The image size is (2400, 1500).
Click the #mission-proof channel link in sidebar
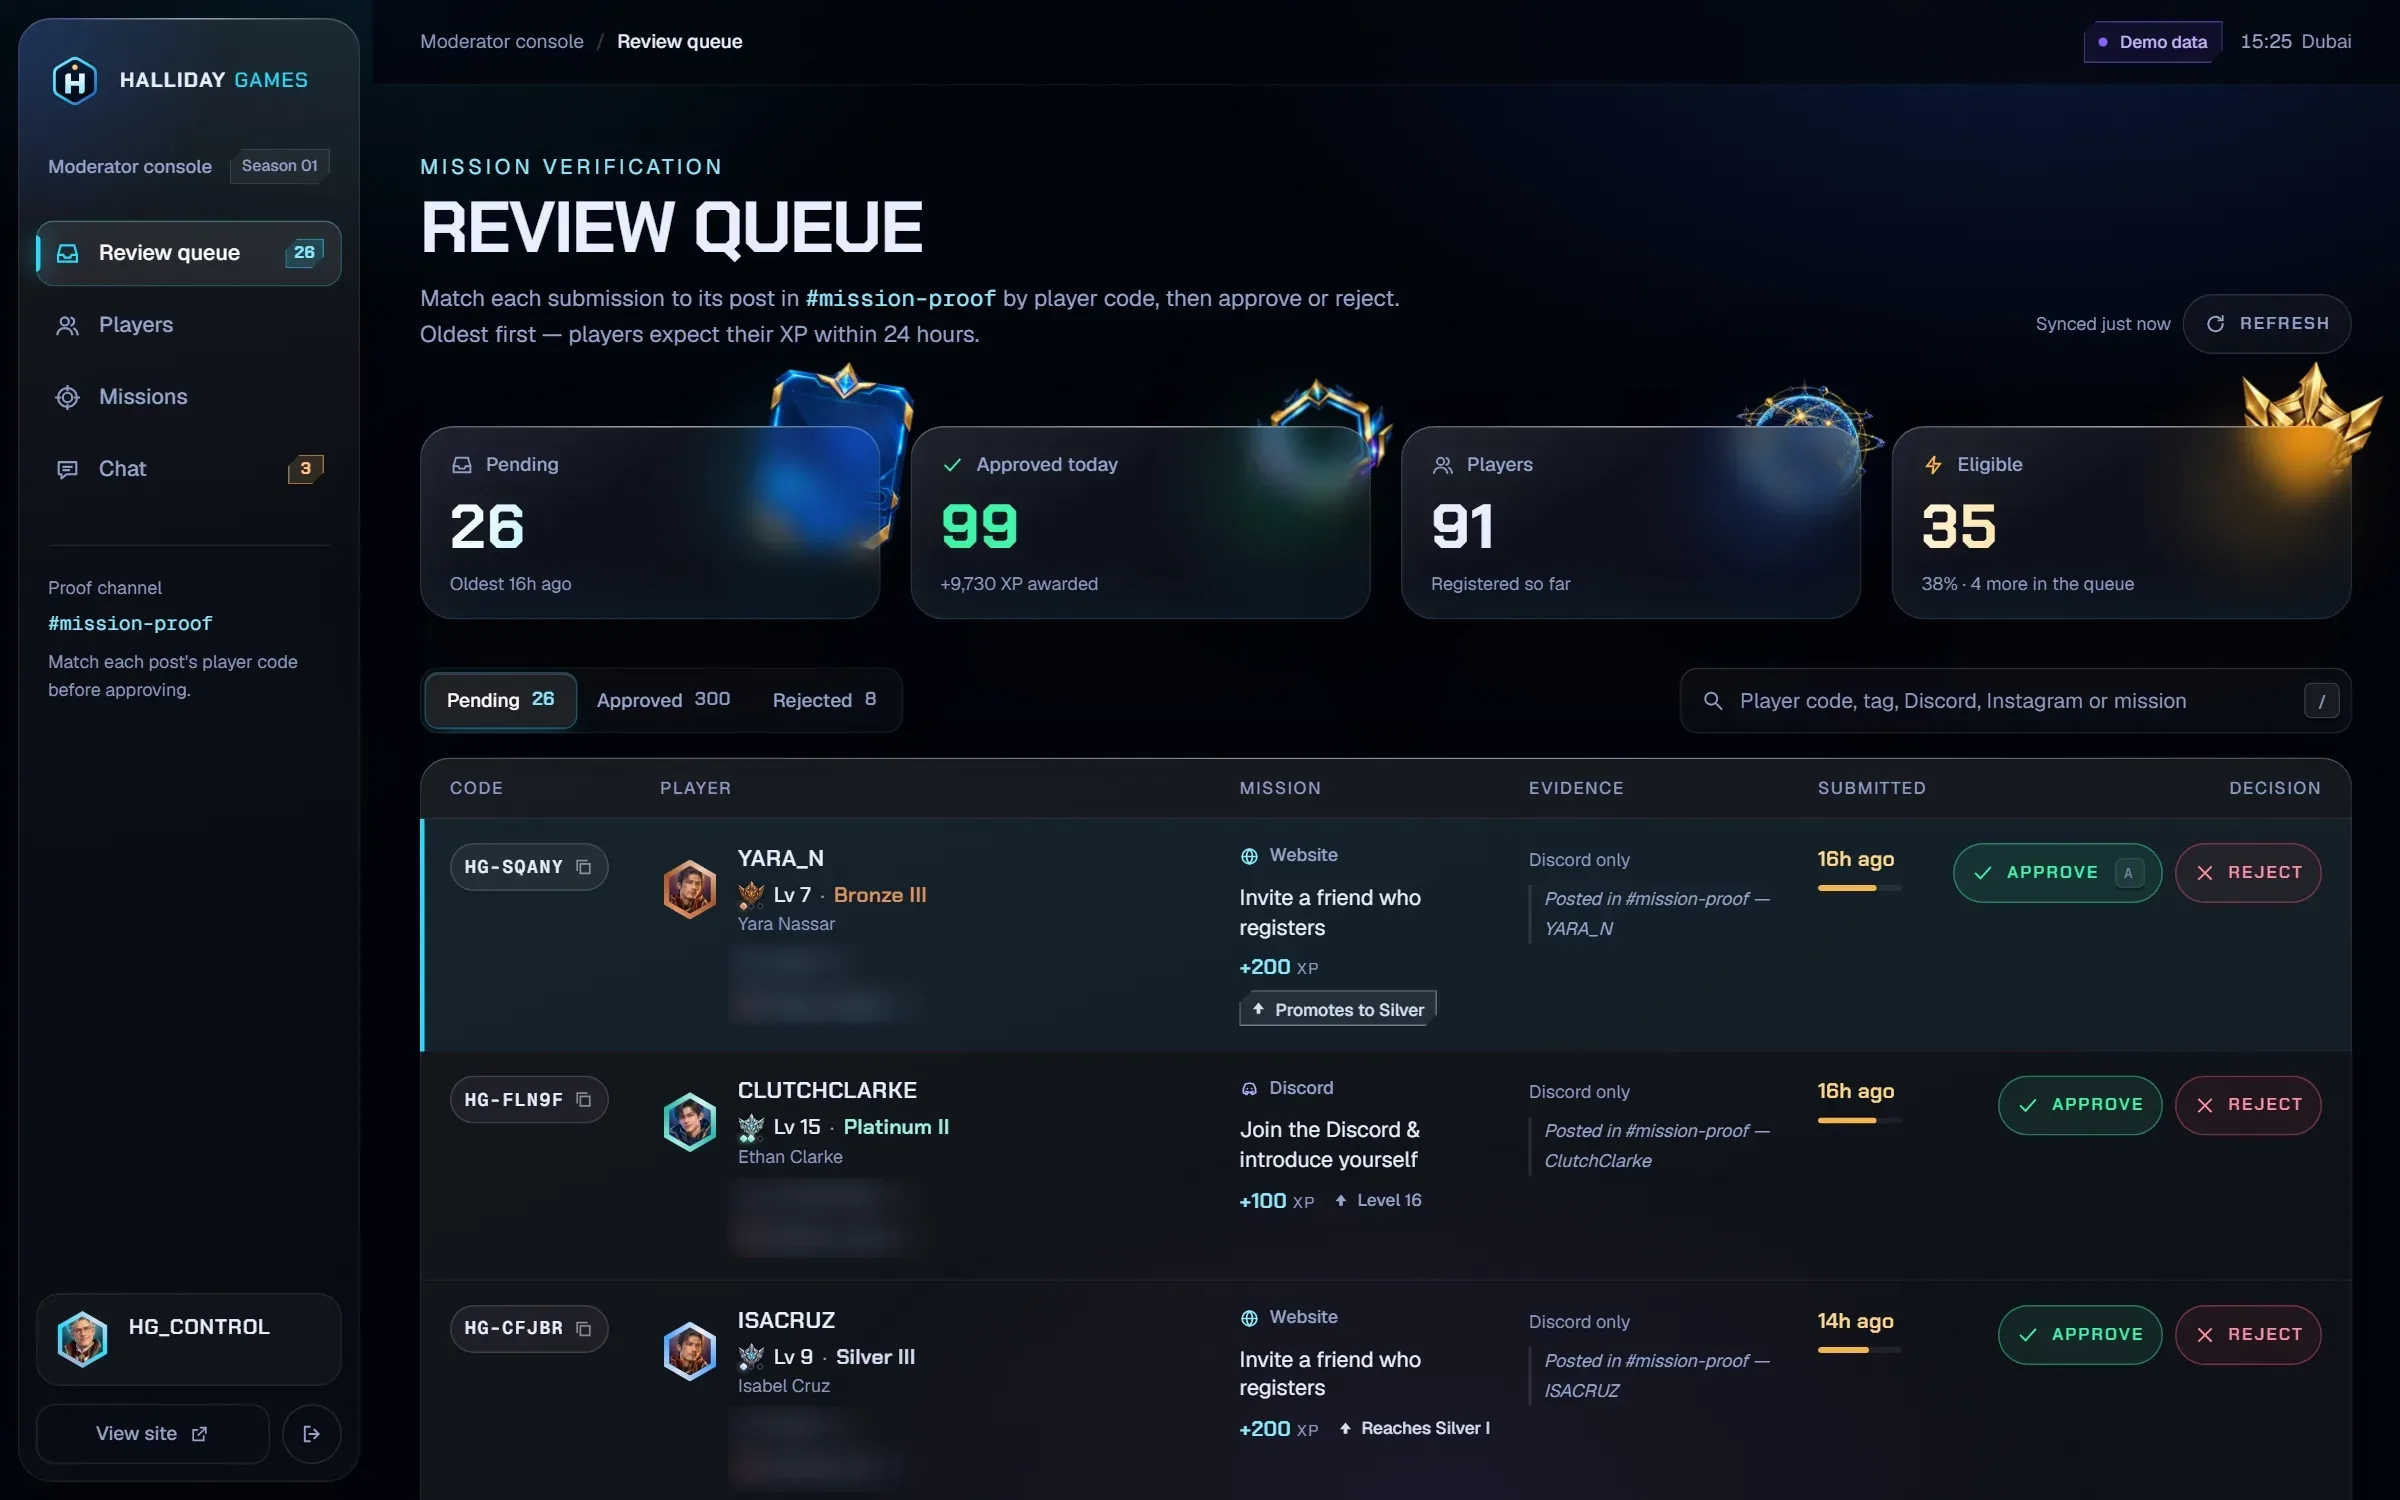[130, 624]
